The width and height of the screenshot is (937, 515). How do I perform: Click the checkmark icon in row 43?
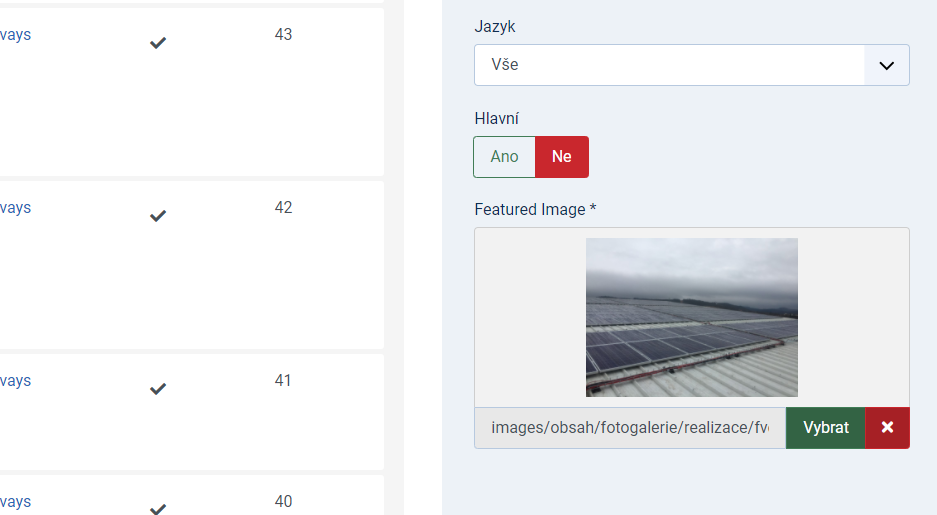[158, 43]
